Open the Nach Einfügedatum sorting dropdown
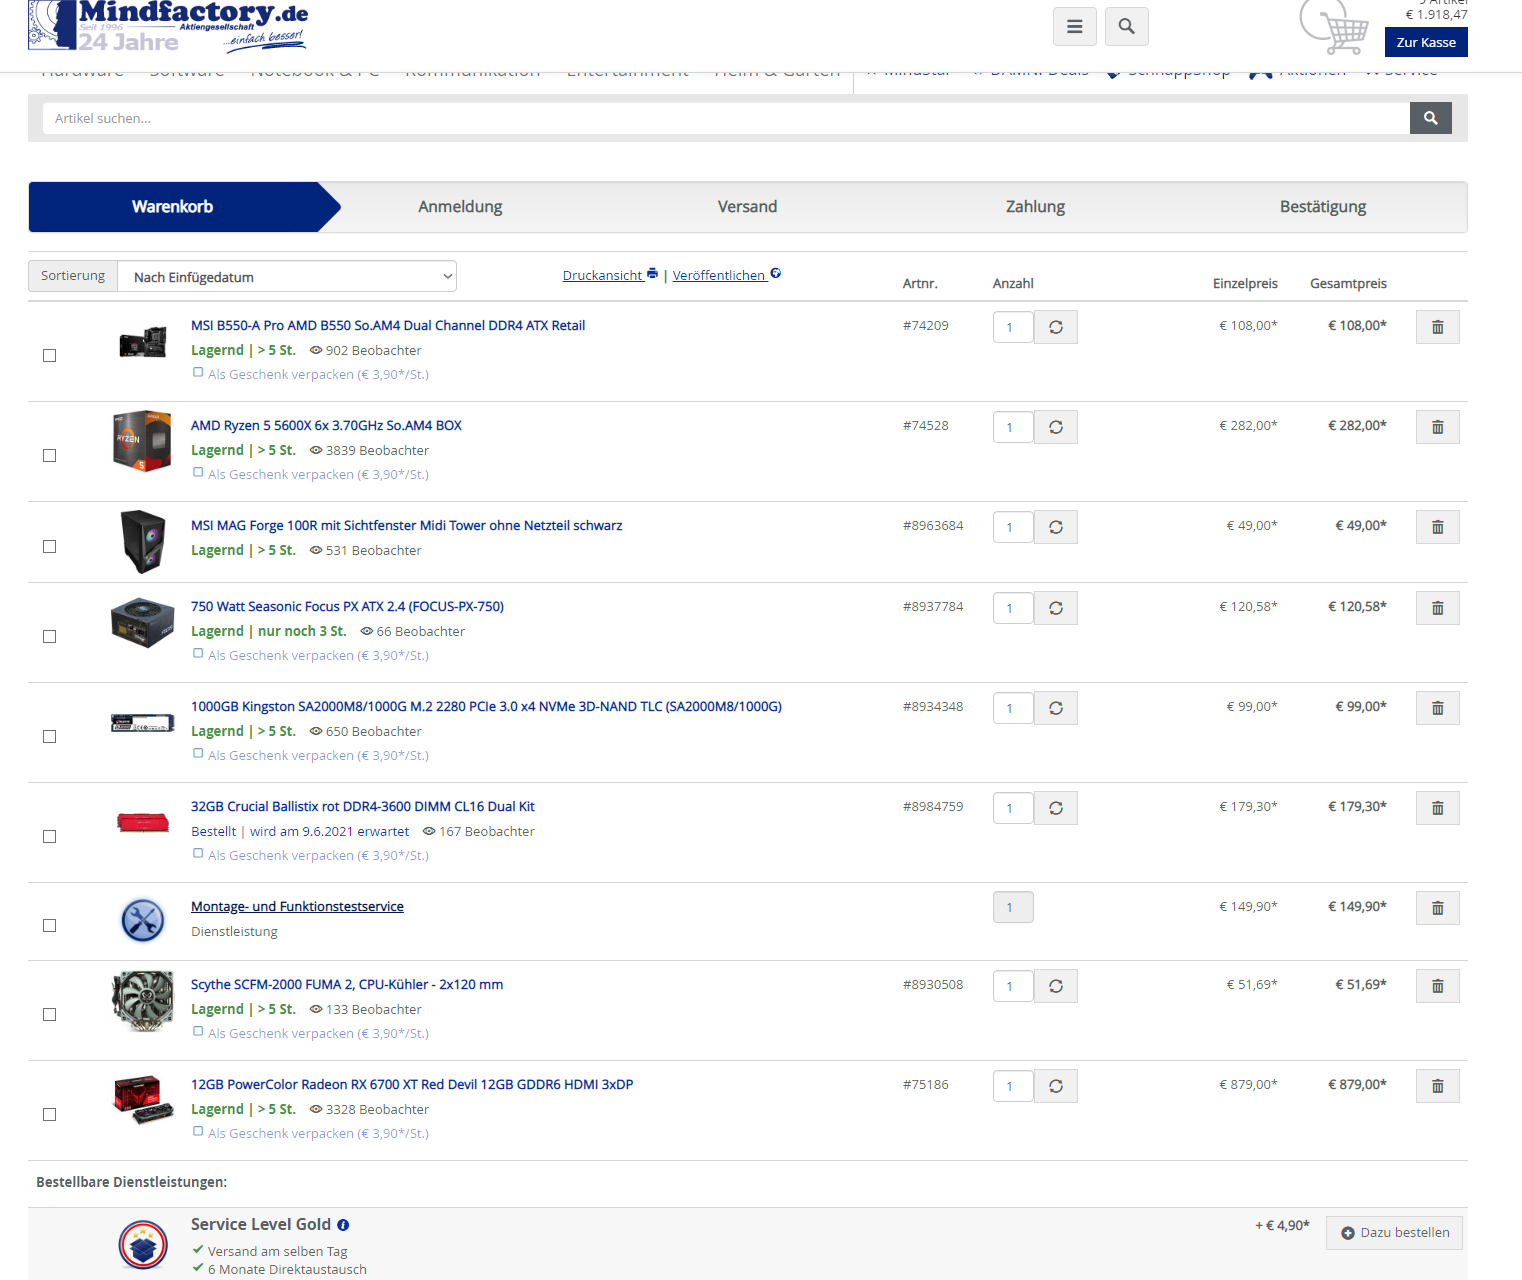 (x=287, y=277)
